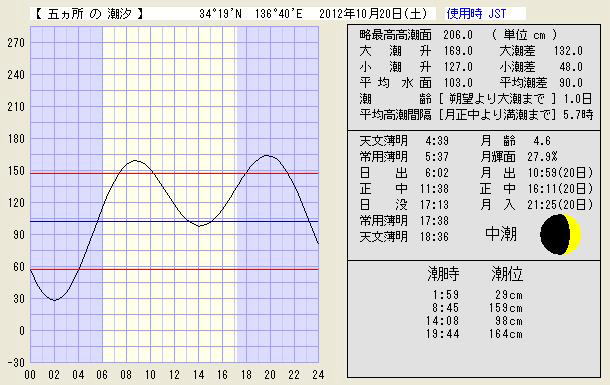Click 月入 time 21:25(20日)
The image size is (610, 385).
(x=560, y=205)
